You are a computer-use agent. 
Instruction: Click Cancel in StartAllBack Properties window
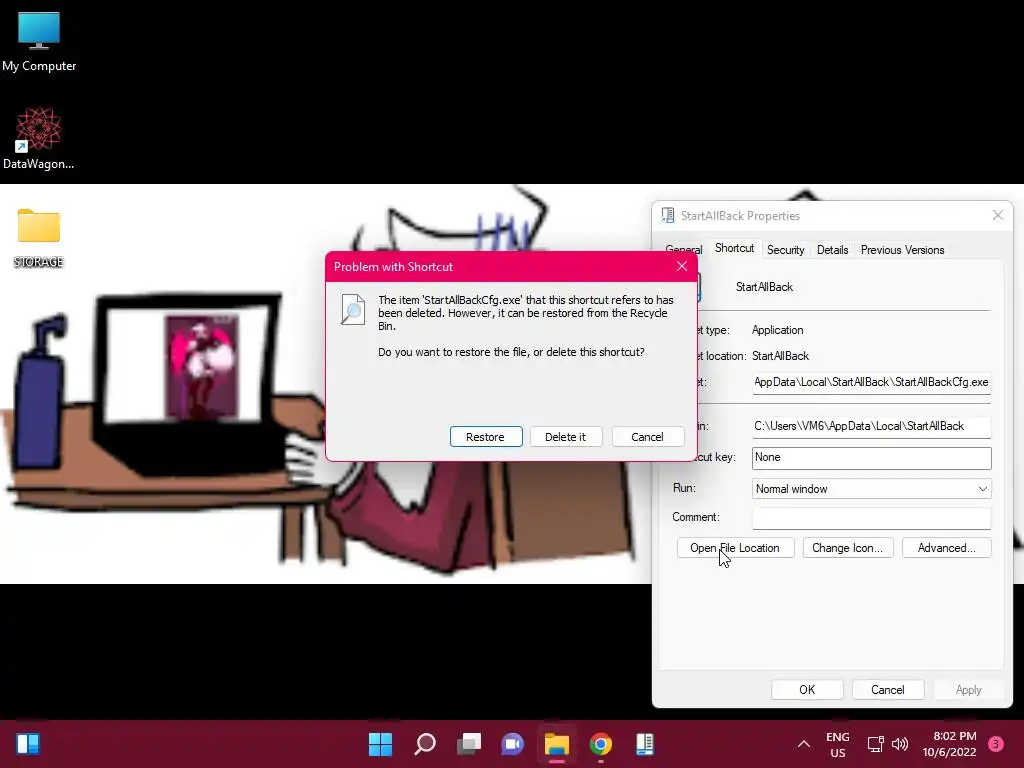(x=888, y=690)
